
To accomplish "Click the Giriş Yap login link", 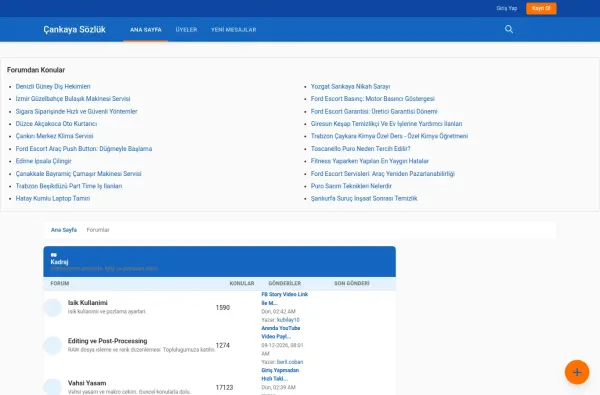I will tap(507, 8).
